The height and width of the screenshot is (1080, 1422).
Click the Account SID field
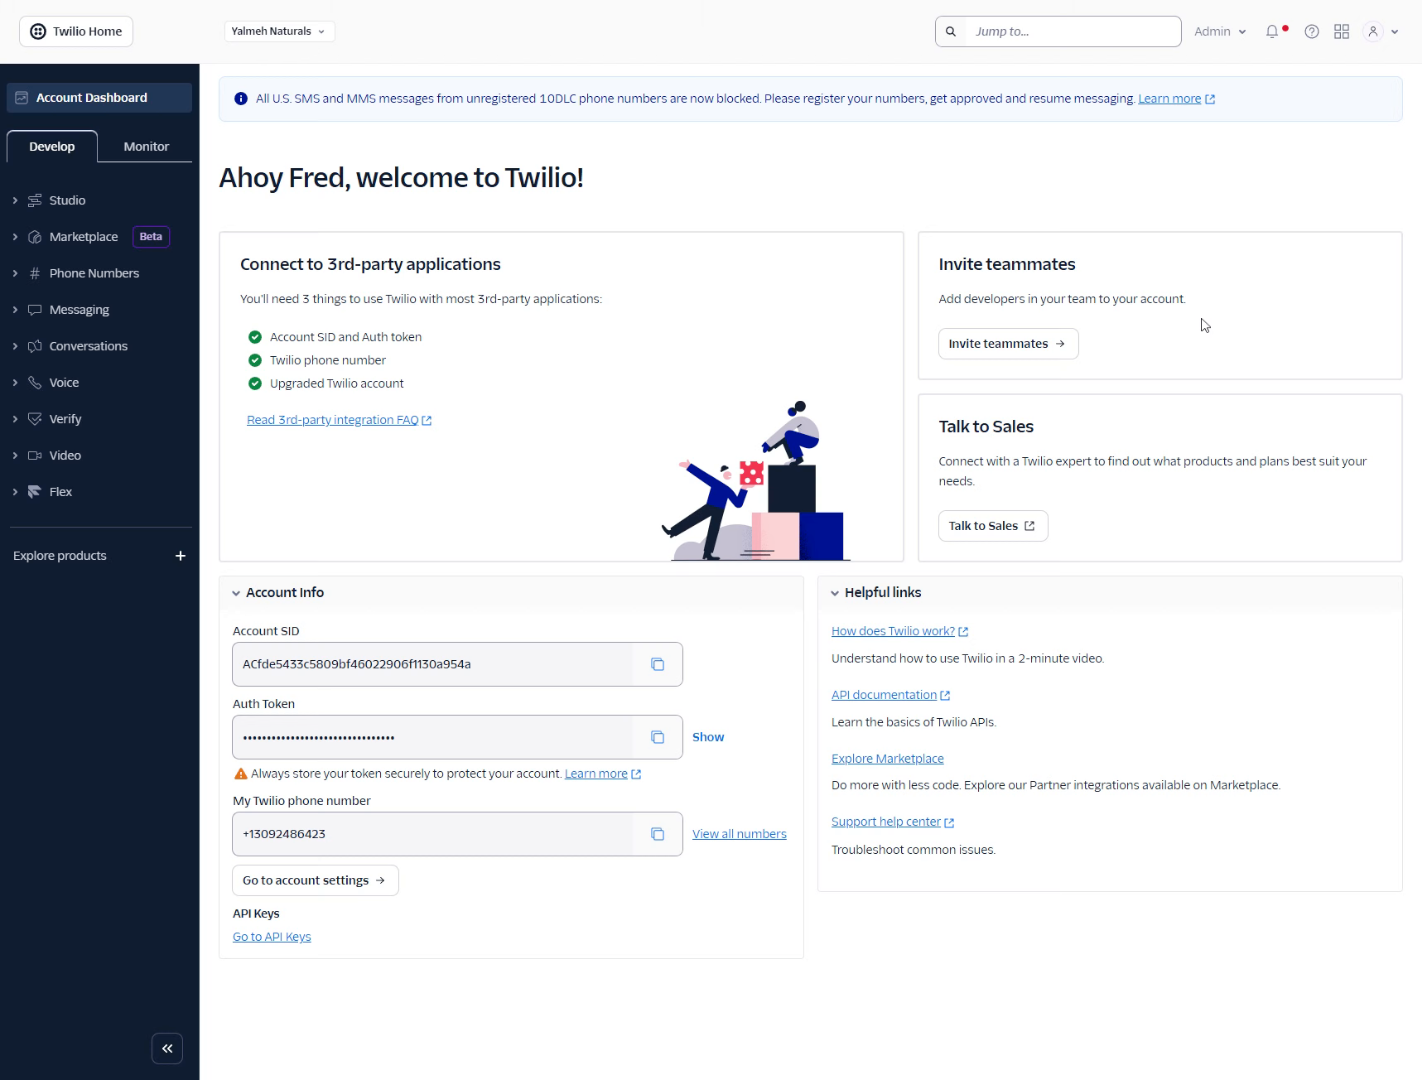433,664
